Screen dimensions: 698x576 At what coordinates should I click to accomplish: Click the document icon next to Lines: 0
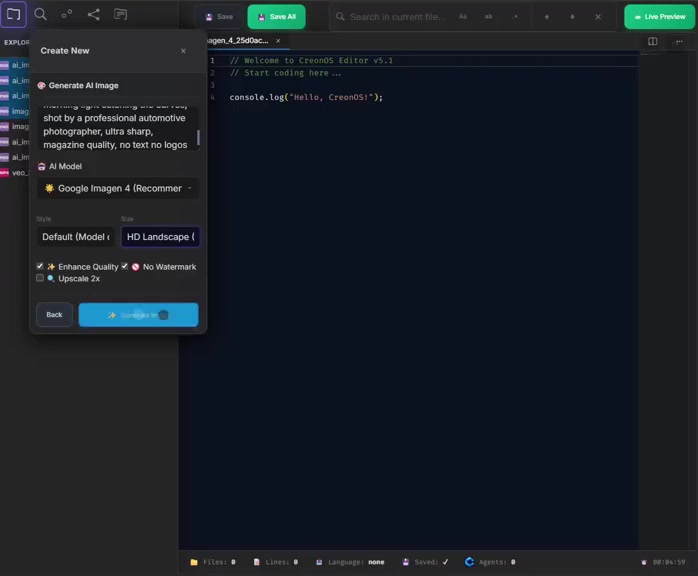tap(256, 562)
